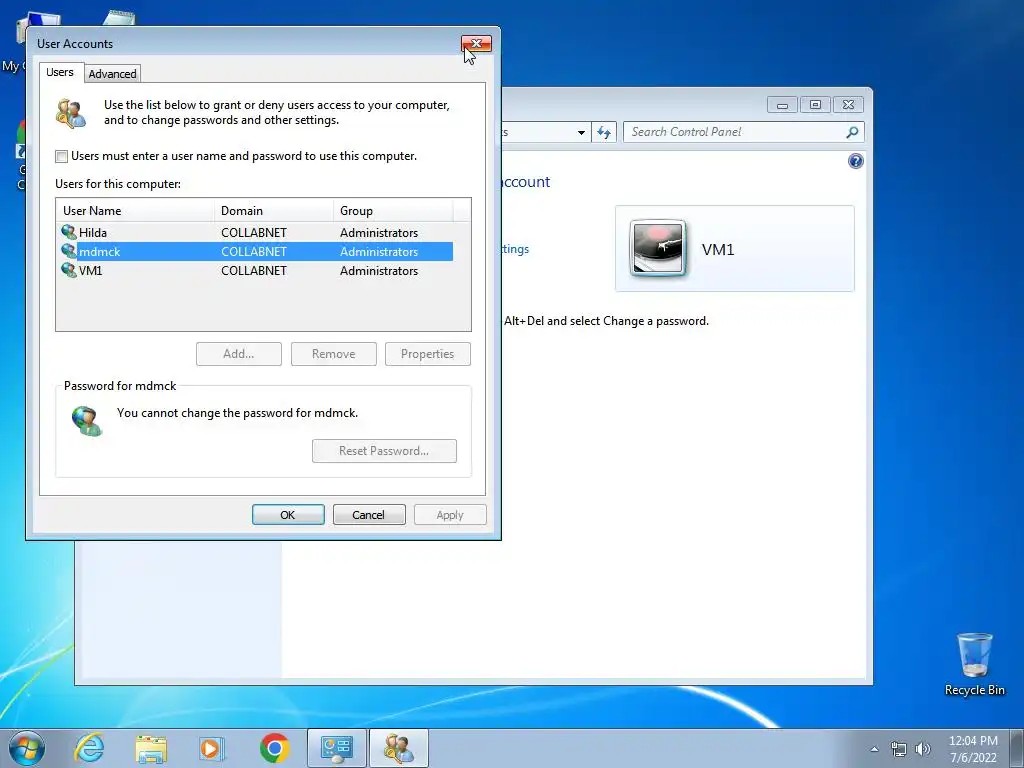Switch to Control Panel taskbar button
This screenshot has width=1024, height=768.
336,748
